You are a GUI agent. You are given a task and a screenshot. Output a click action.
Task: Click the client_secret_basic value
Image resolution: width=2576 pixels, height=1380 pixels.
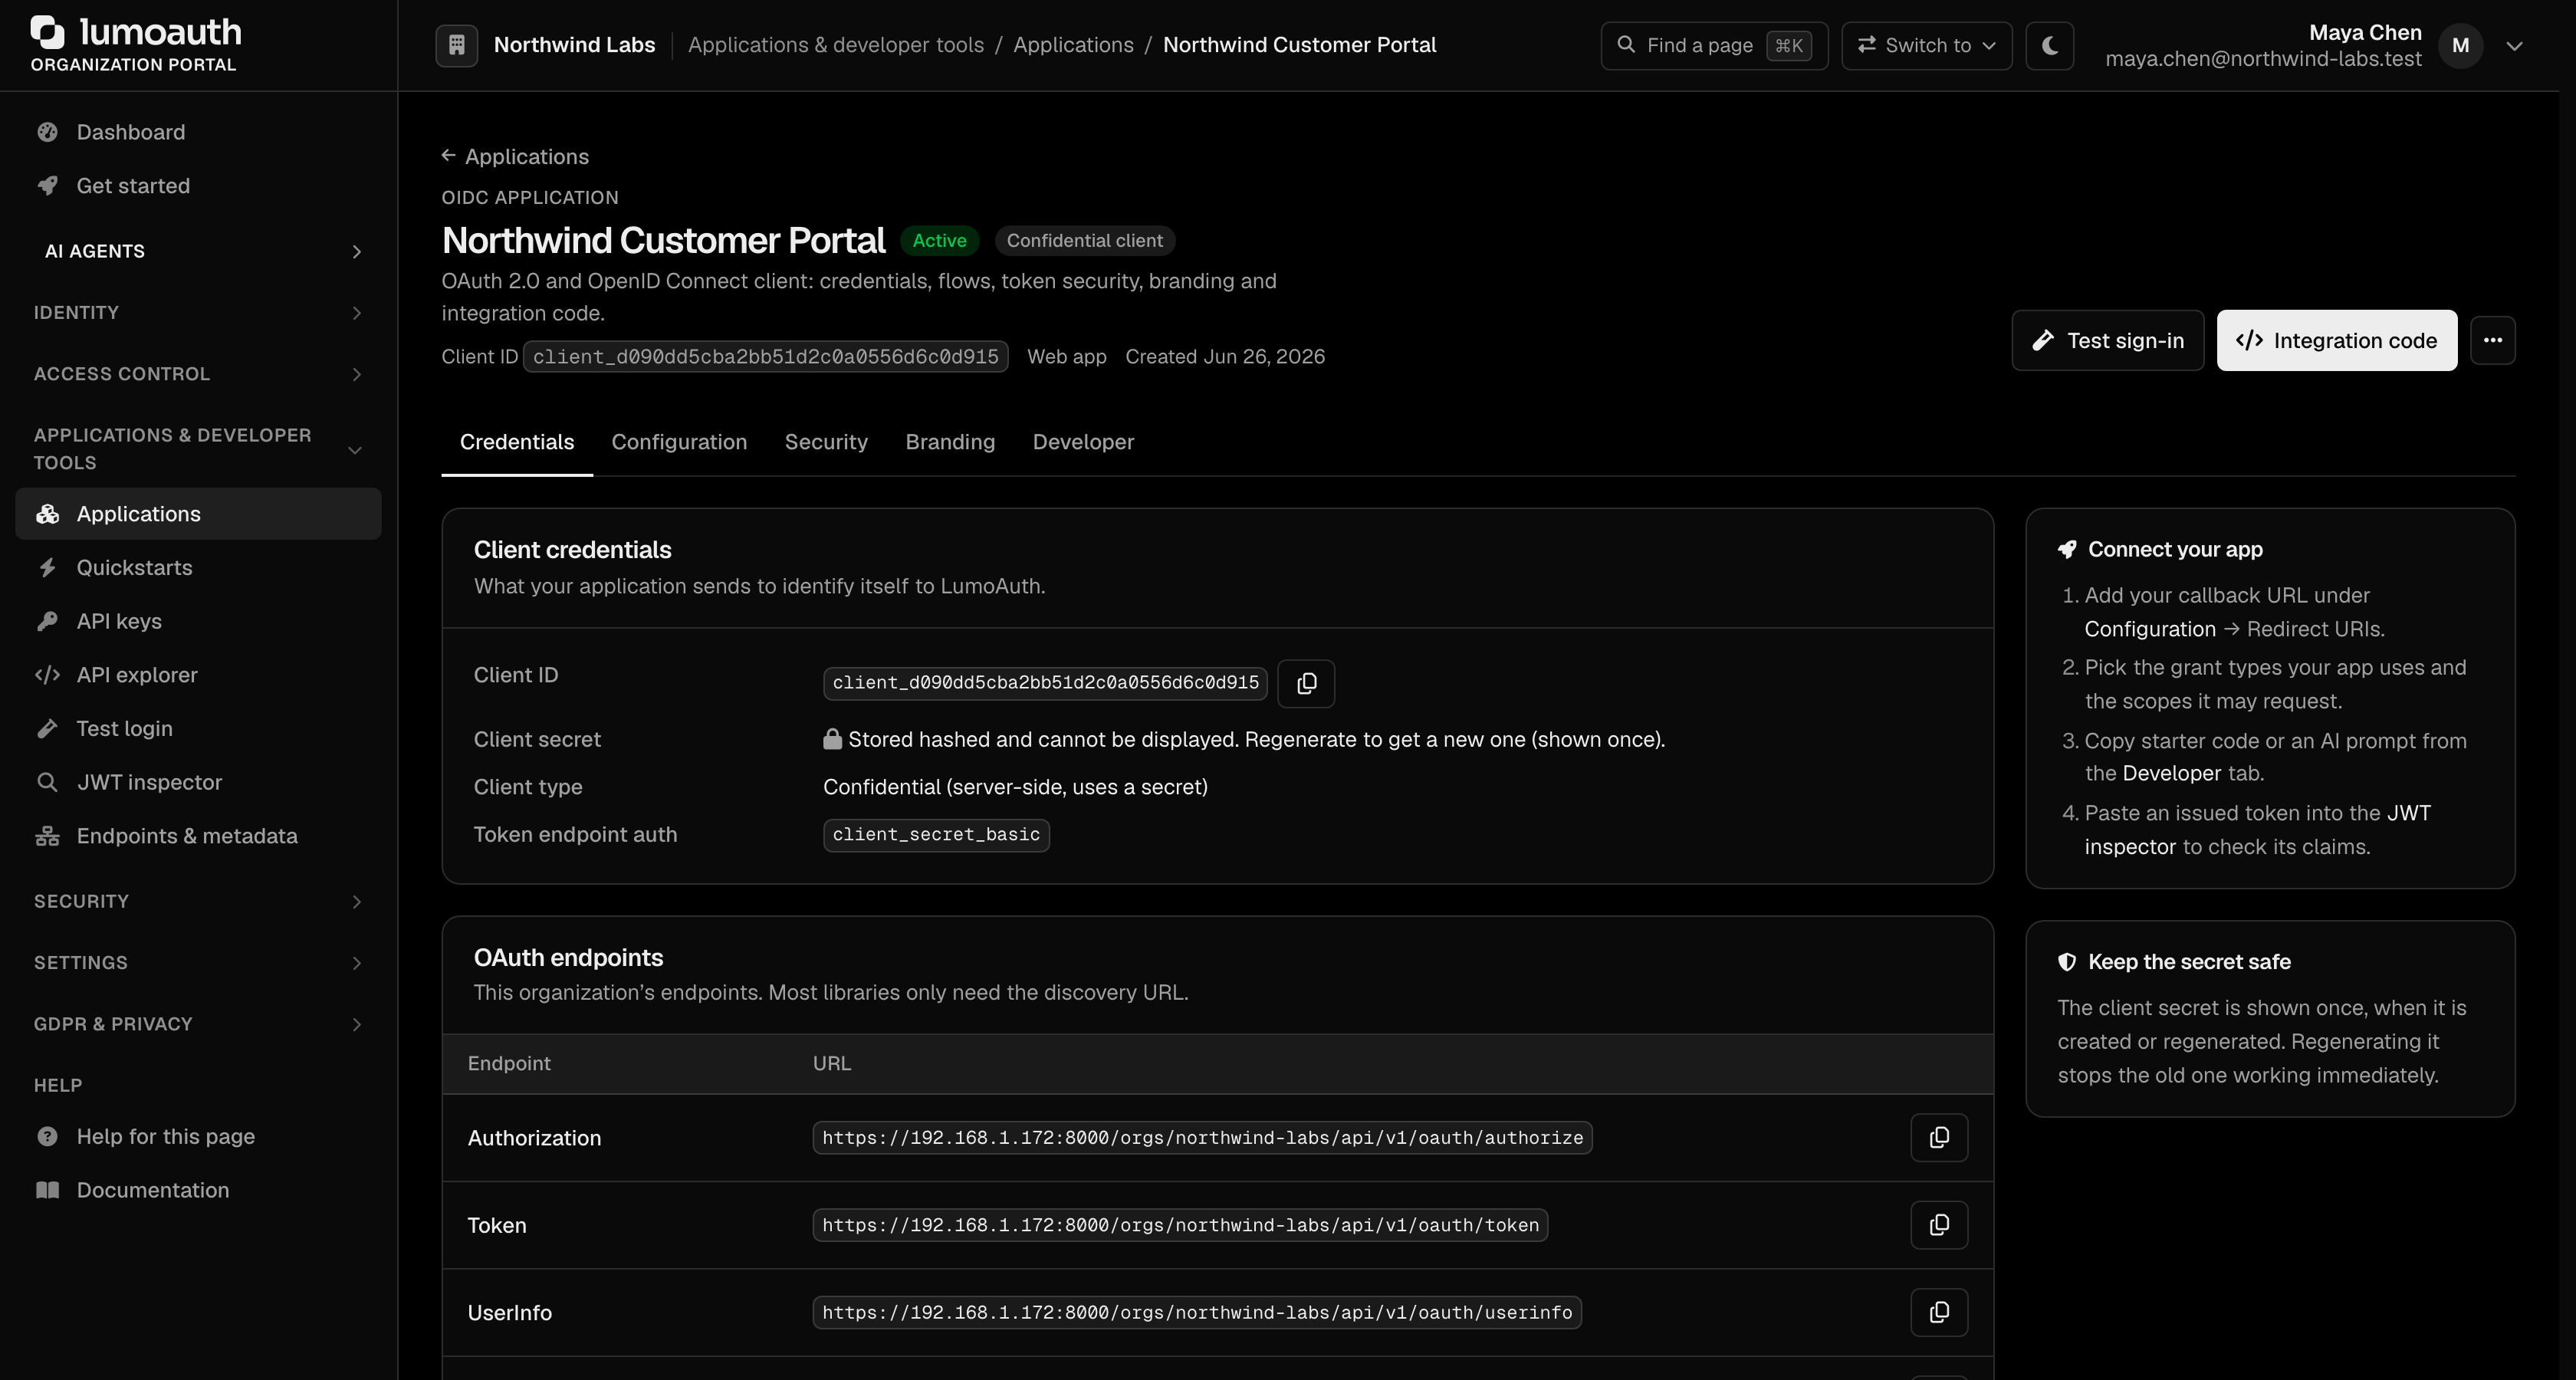coord(936,835)
